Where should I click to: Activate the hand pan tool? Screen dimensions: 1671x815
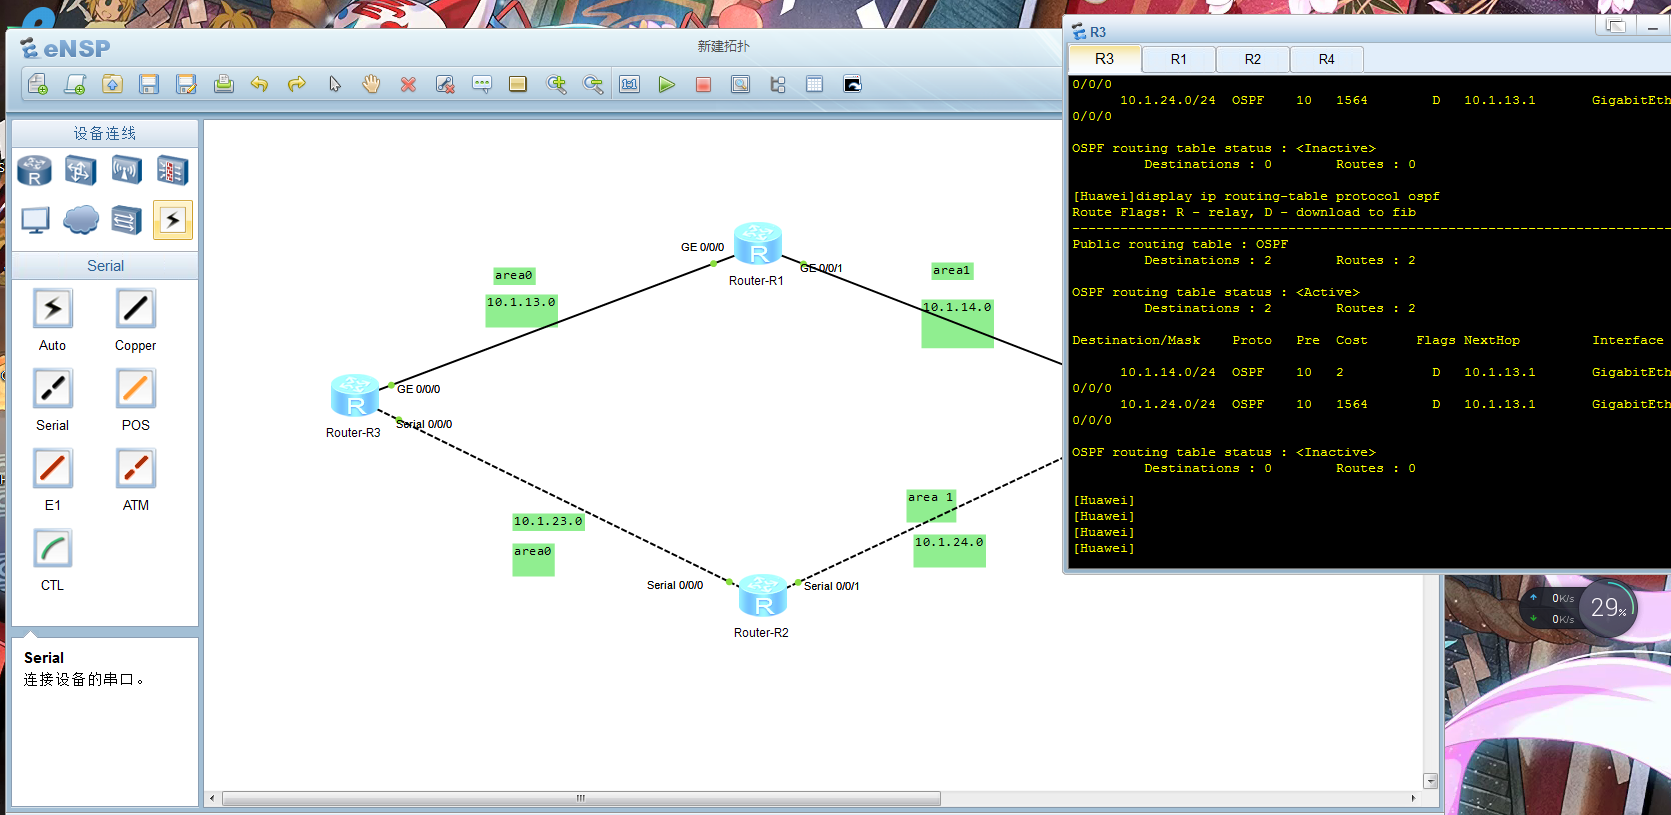[371, 84]
